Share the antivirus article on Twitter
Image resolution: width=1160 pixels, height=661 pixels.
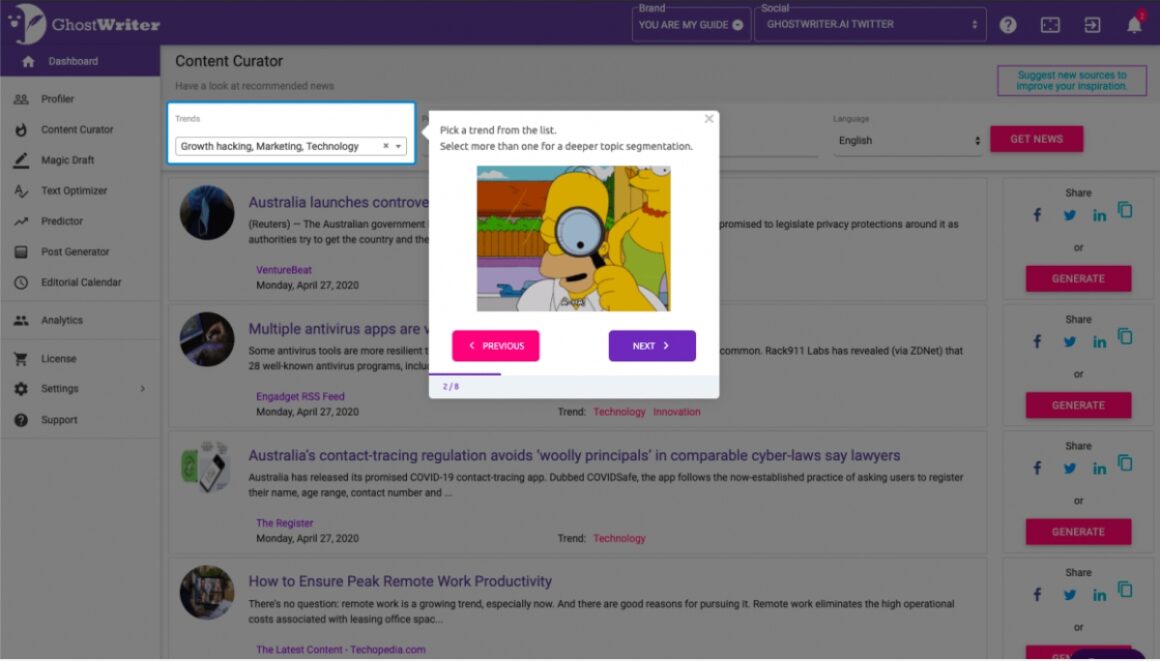pyautogui.click(x=1069, y=341)
